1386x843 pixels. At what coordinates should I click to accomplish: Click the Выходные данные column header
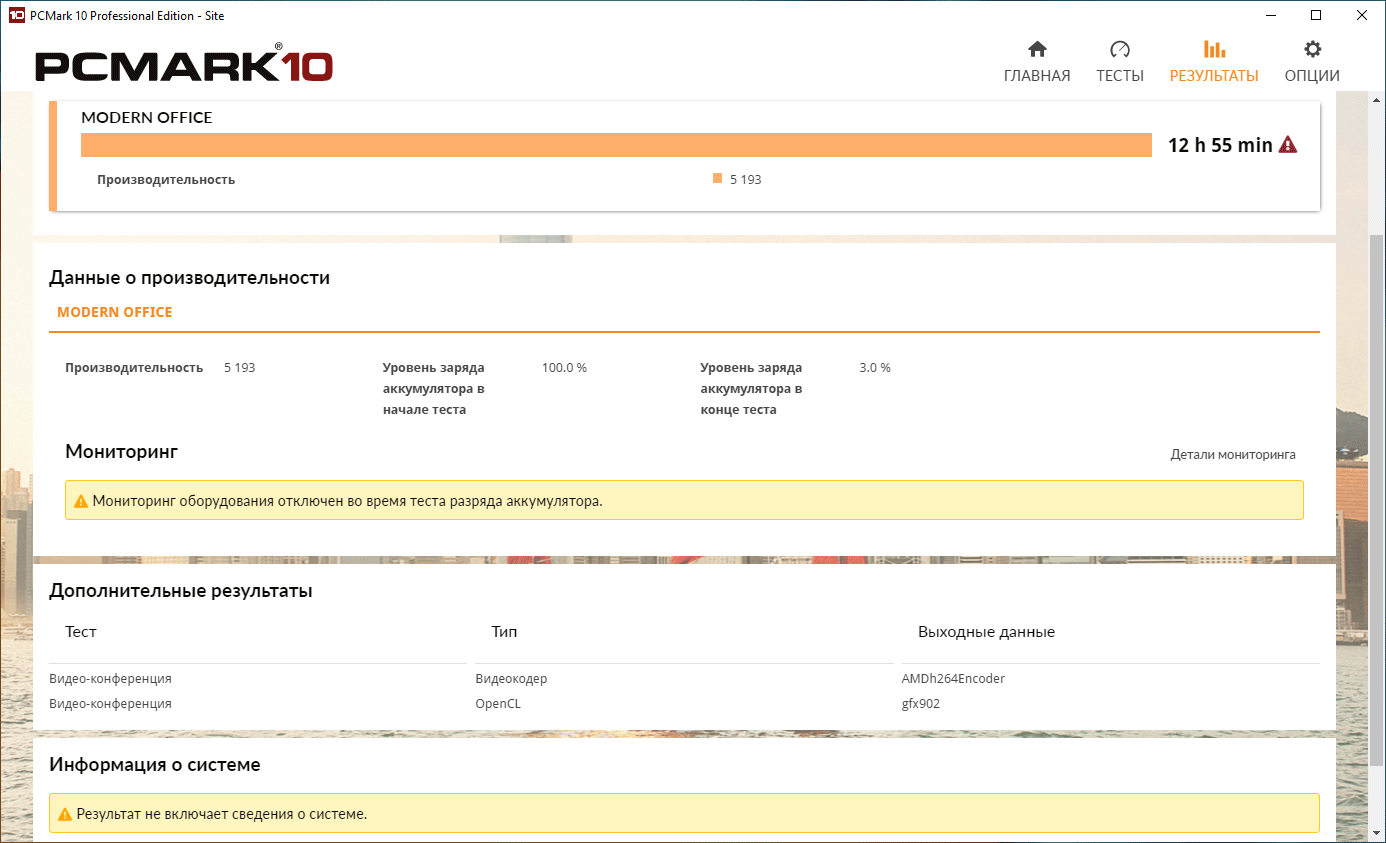coord(986,632)
